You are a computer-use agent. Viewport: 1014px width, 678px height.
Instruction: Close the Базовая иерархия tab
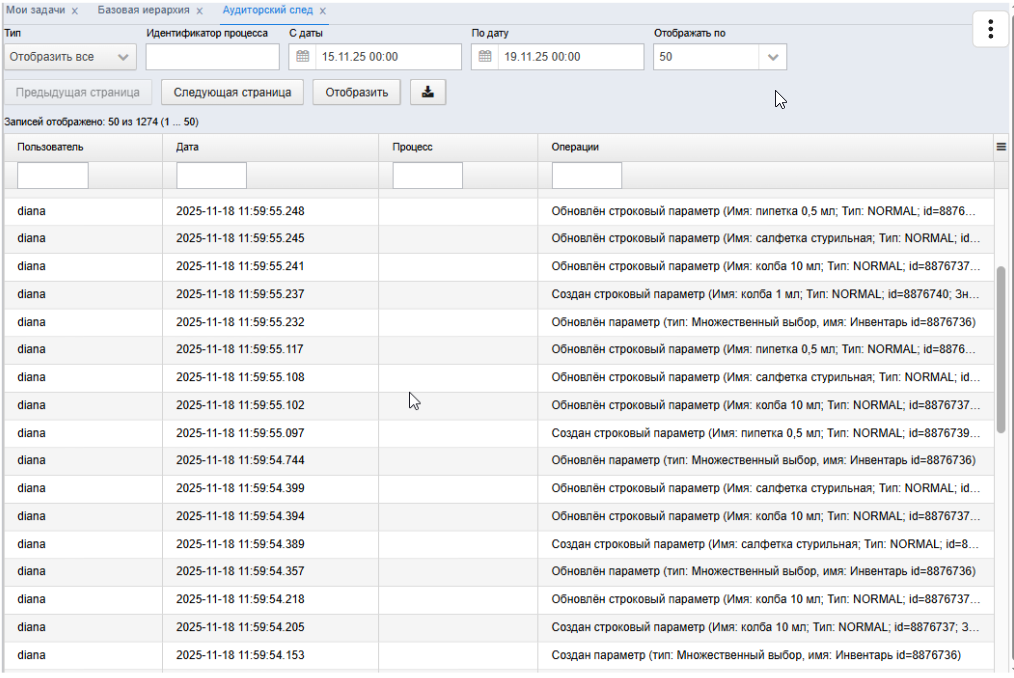tap(199, 11)
